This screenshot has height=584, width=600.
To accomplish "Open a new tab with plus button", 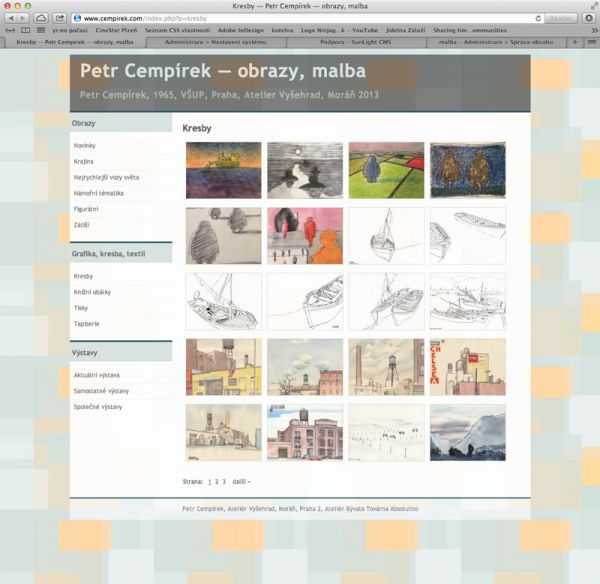I will pyautogui.click(x=575, y=42).
